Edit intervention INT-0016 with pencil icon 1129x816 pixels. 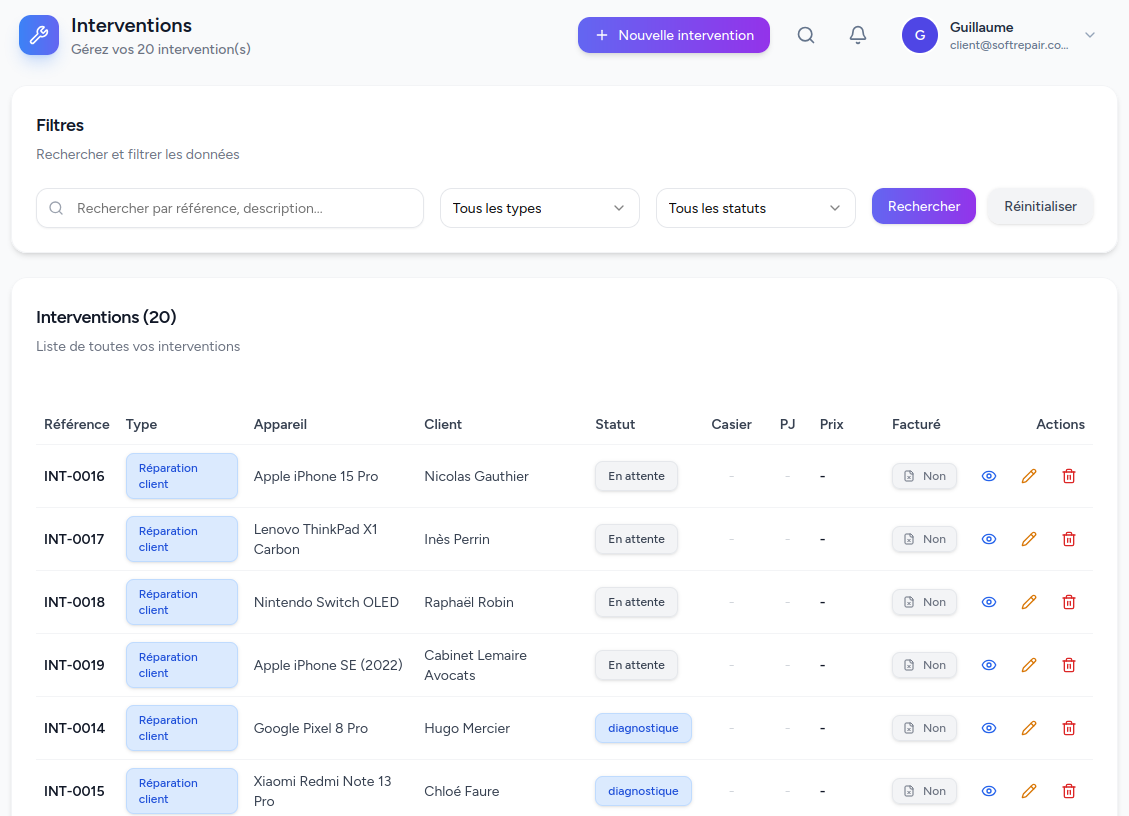point(1029,476)
